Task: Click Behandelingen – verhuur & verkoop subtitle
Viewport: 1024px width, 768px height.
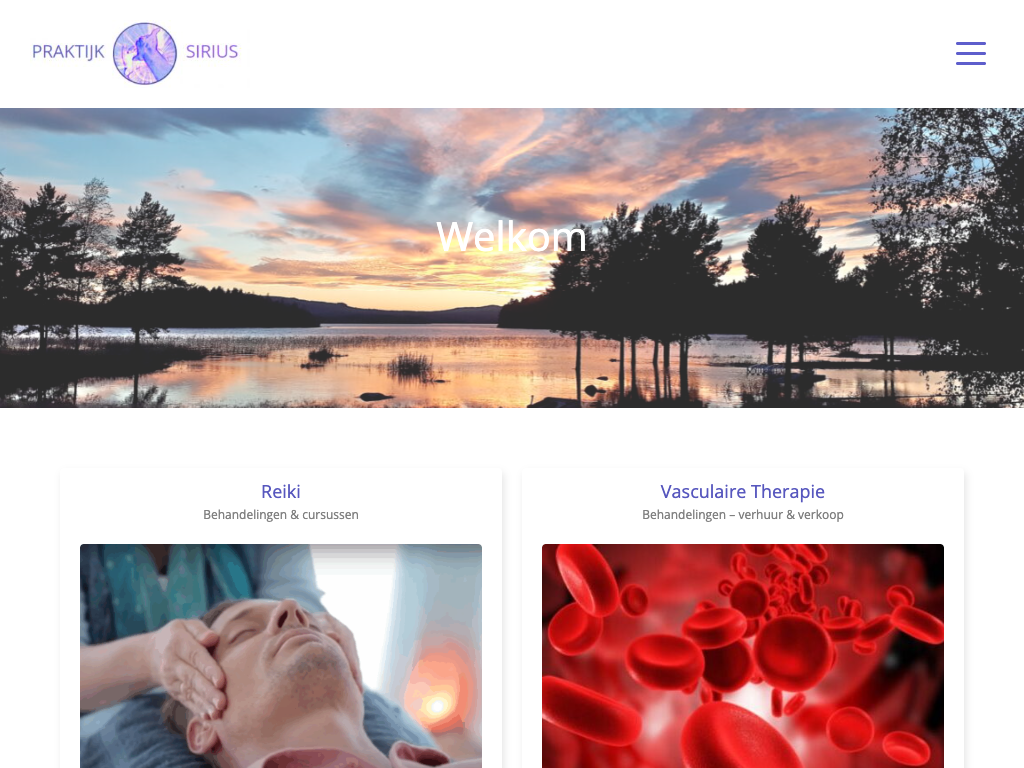Action: pos(743,515)
